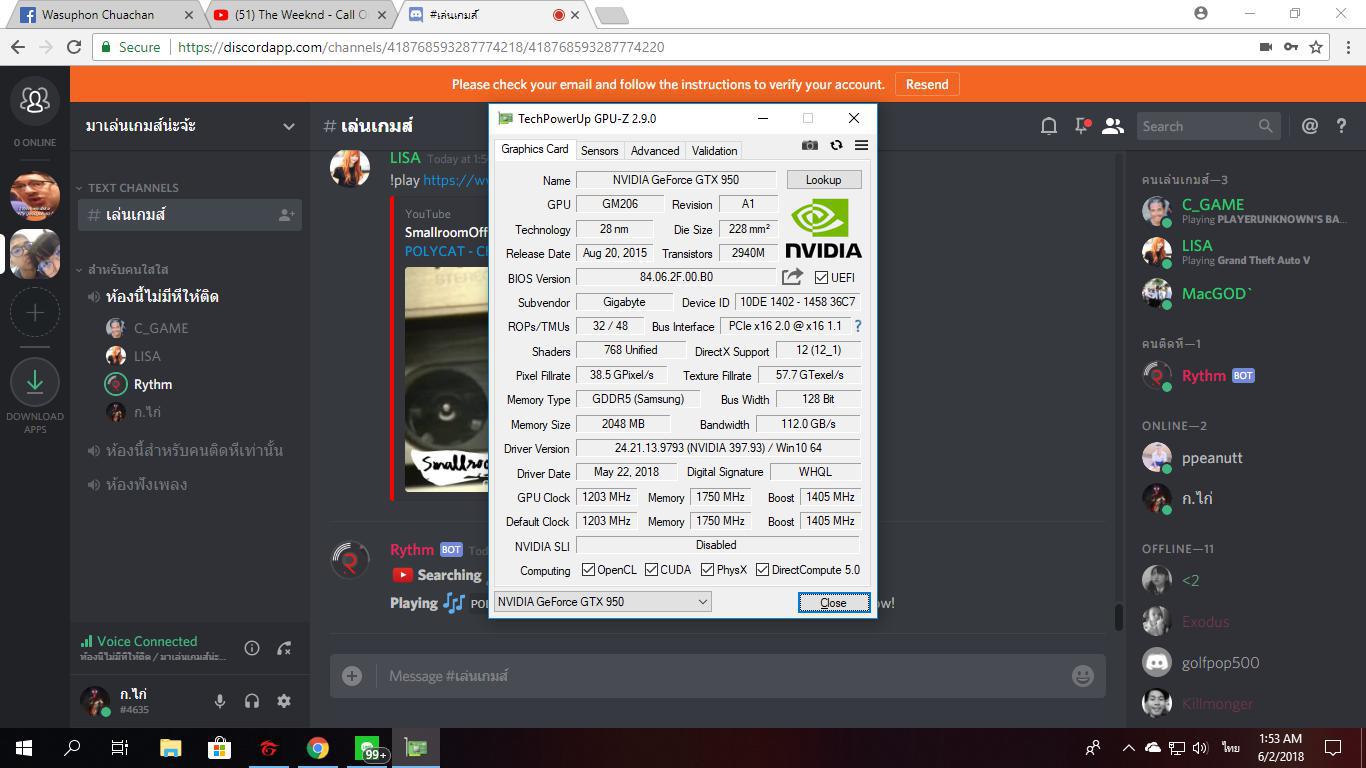Open the LINE app on the taskbar
The width and height of the screenshot is (1366, 768).
coord(368,747)
